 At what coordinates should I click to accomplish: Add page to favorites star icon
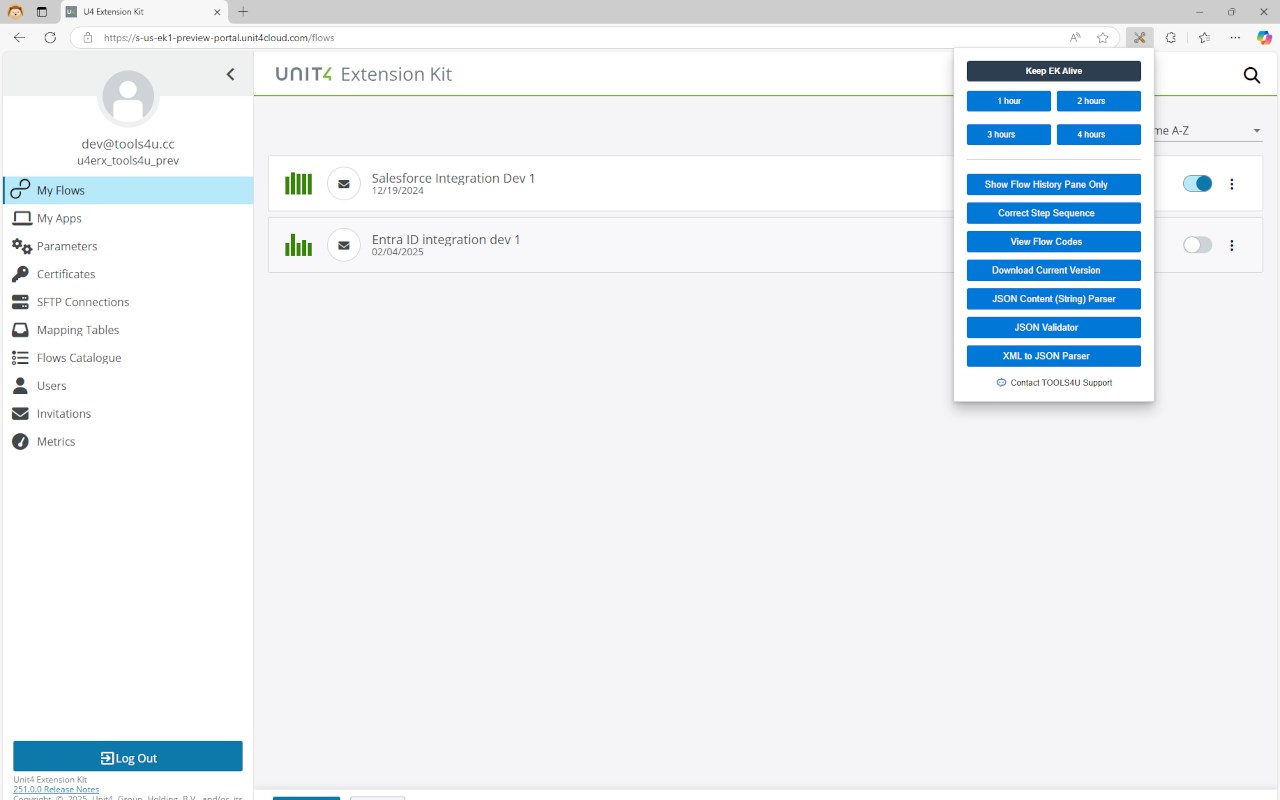1103,37
